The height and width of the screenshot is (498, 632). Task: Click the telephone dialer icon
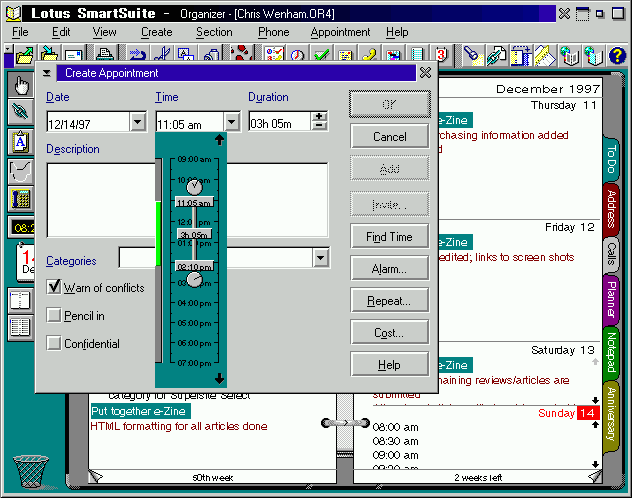tap(20, 199)
